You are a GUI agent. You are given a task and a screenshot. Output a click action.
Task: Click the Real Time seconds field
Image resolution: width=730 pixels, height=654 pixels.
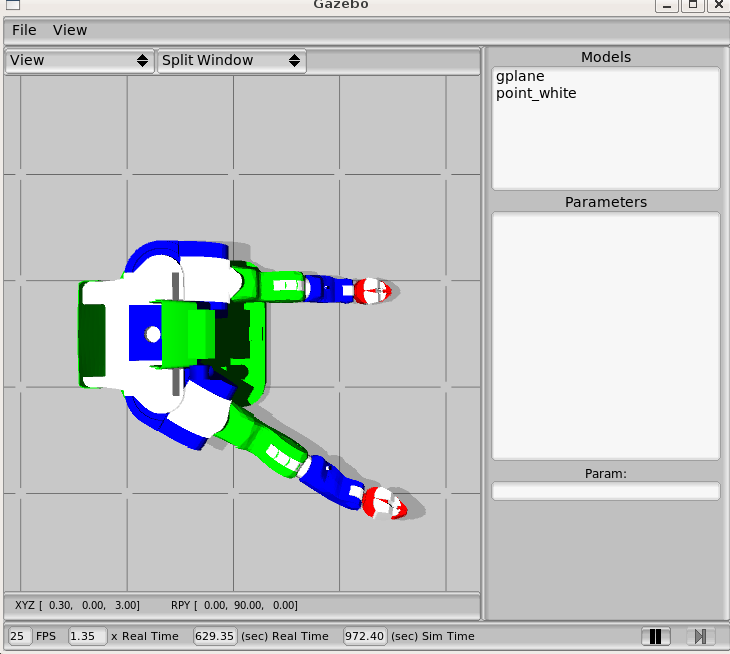(214, 636)
